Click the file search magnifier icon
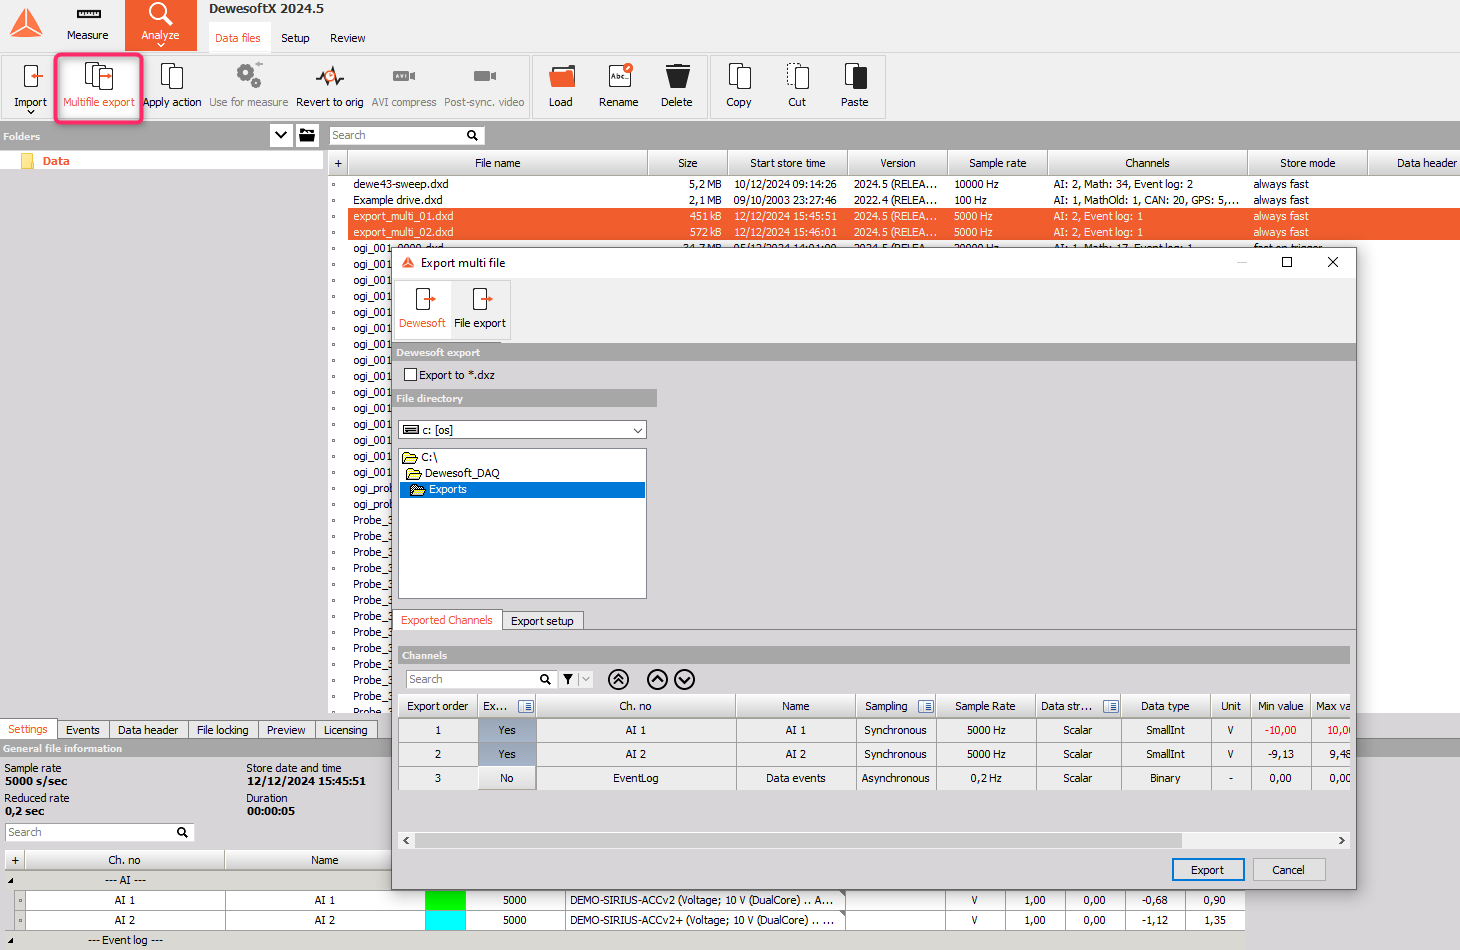The image size is (1460, 950). coord(473,136)
